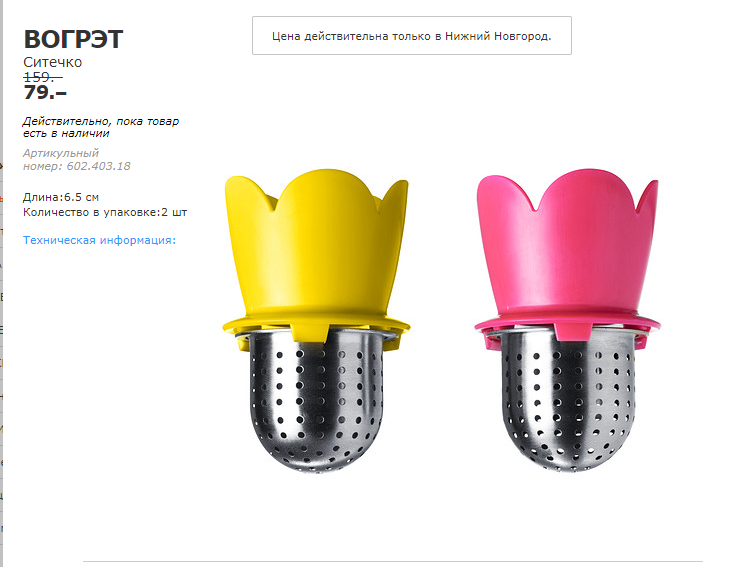Click the pink strainer's rim ring
Screen dimensions: 732x567
[x=566, y=324]
